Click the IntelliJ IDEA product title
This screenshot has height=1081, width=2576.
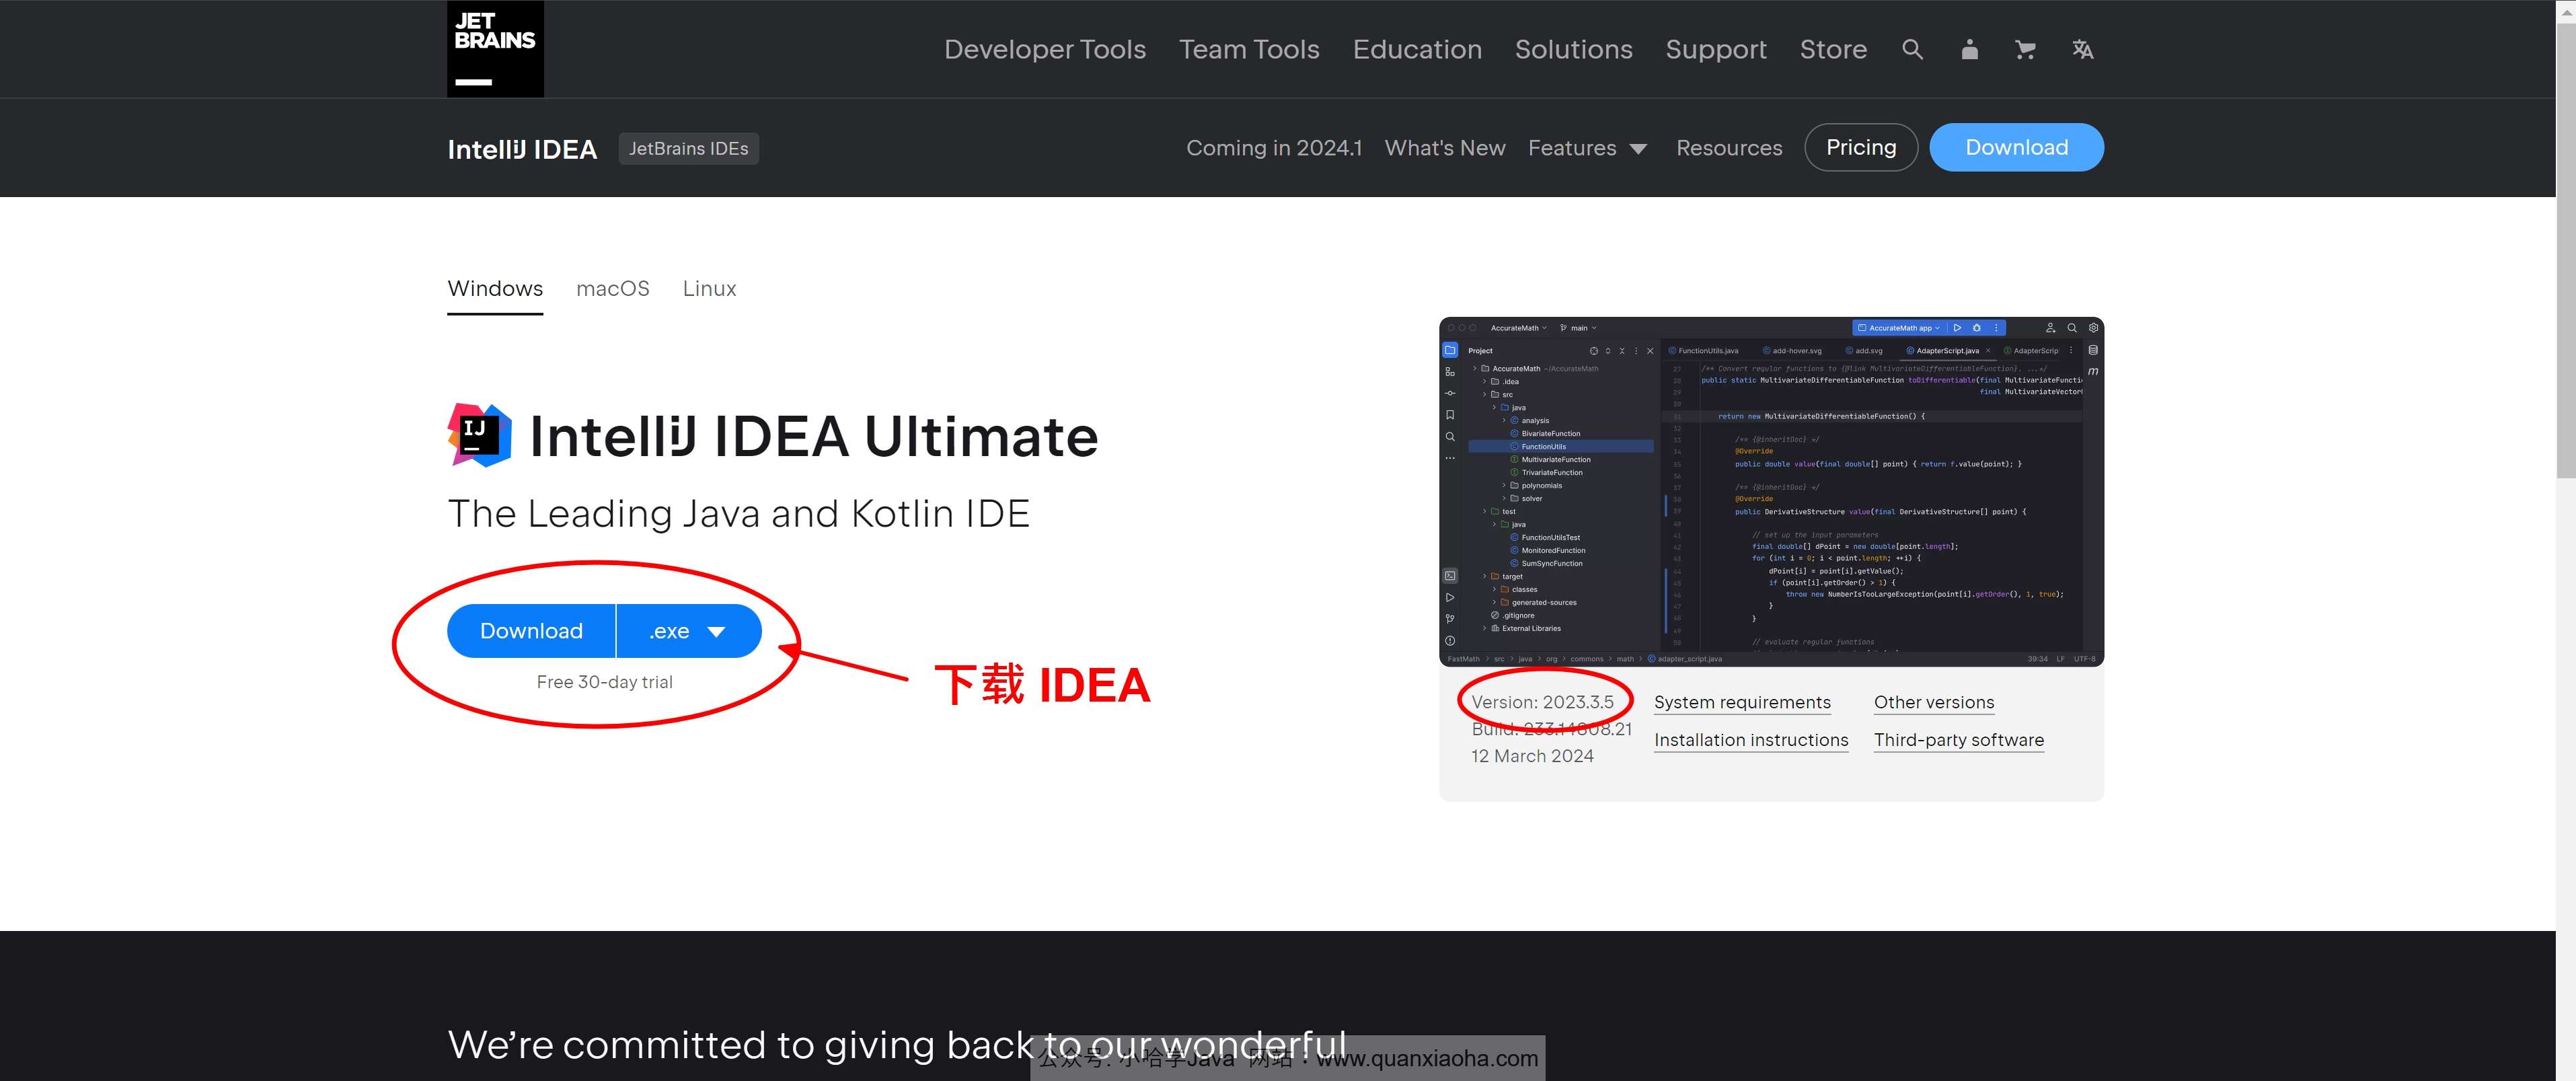(x=522, y=149)
